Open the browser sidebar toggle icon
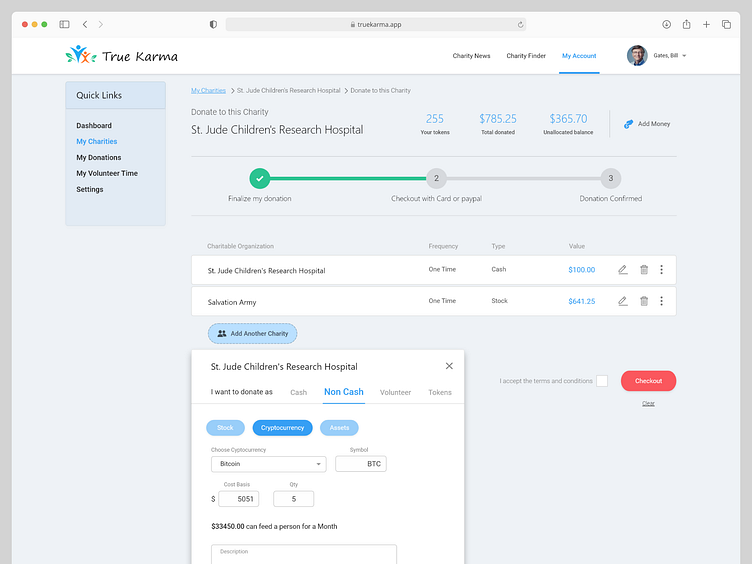The image size is (752, 564). (x=64, y=24)
